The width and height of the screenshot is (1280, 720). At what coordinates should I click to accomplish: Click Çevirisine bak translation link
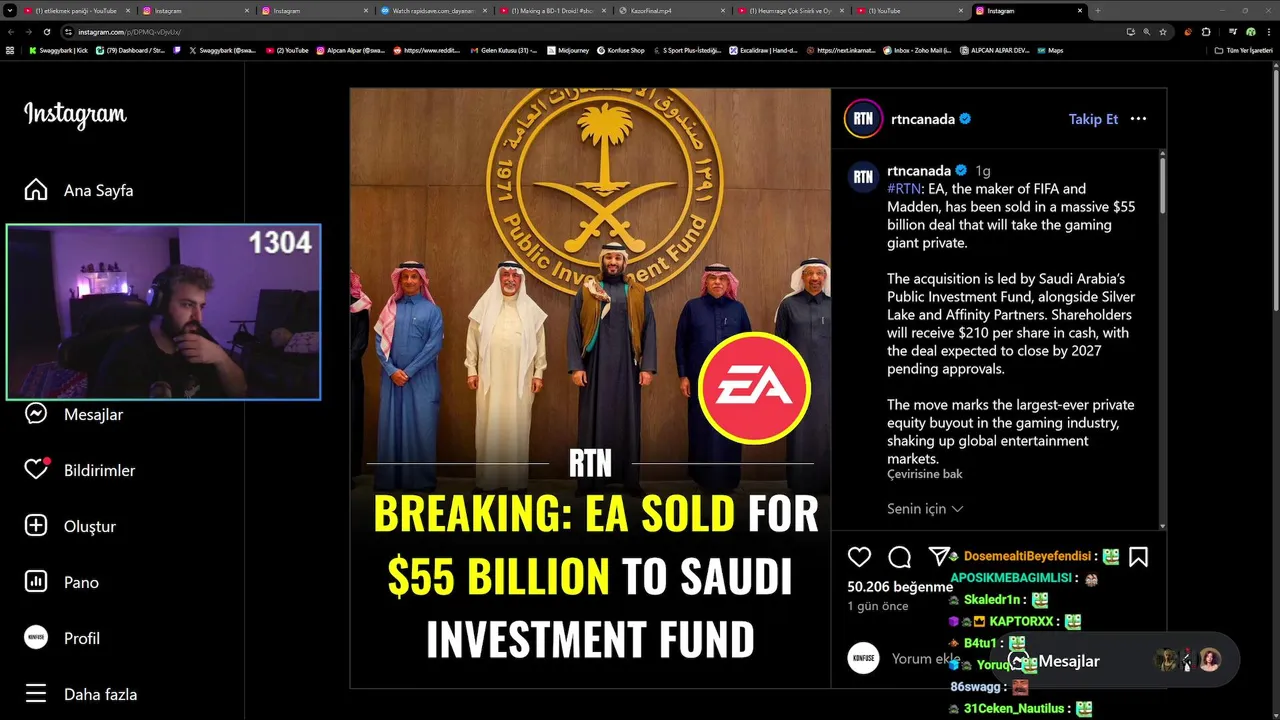[x=925, y=474]
